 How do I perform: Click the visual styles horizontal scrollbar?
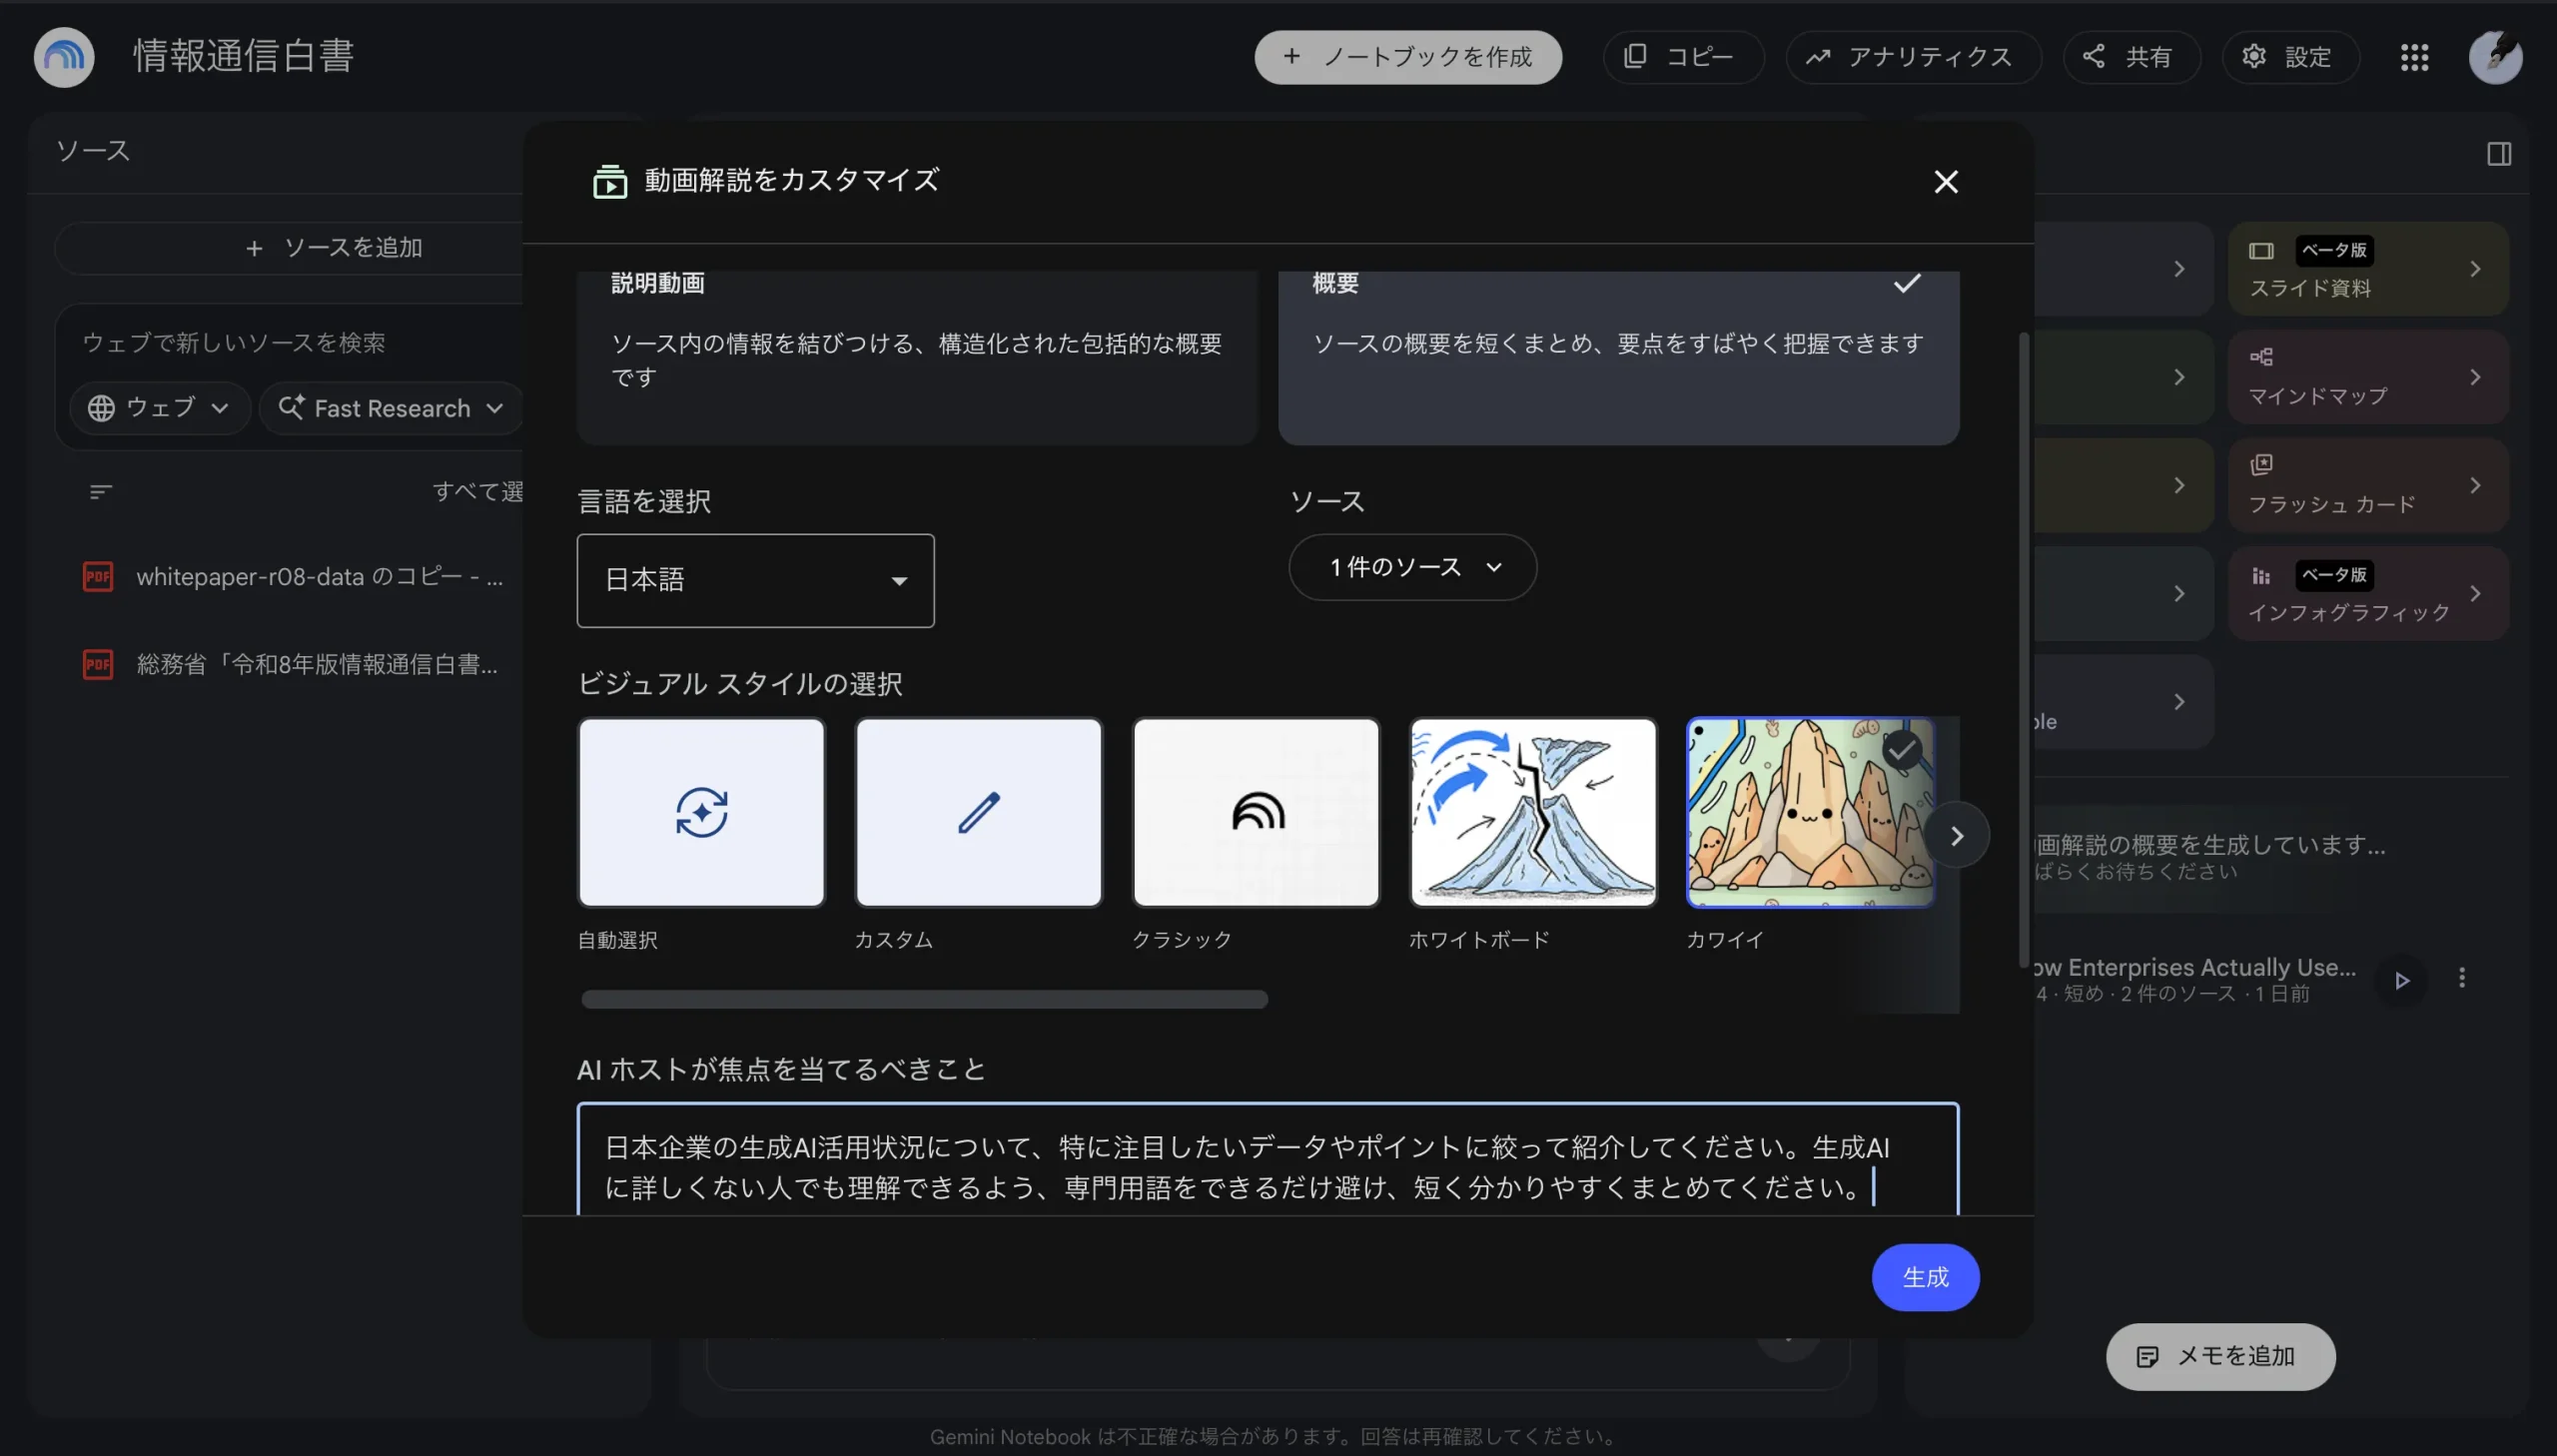coord(924,999)
